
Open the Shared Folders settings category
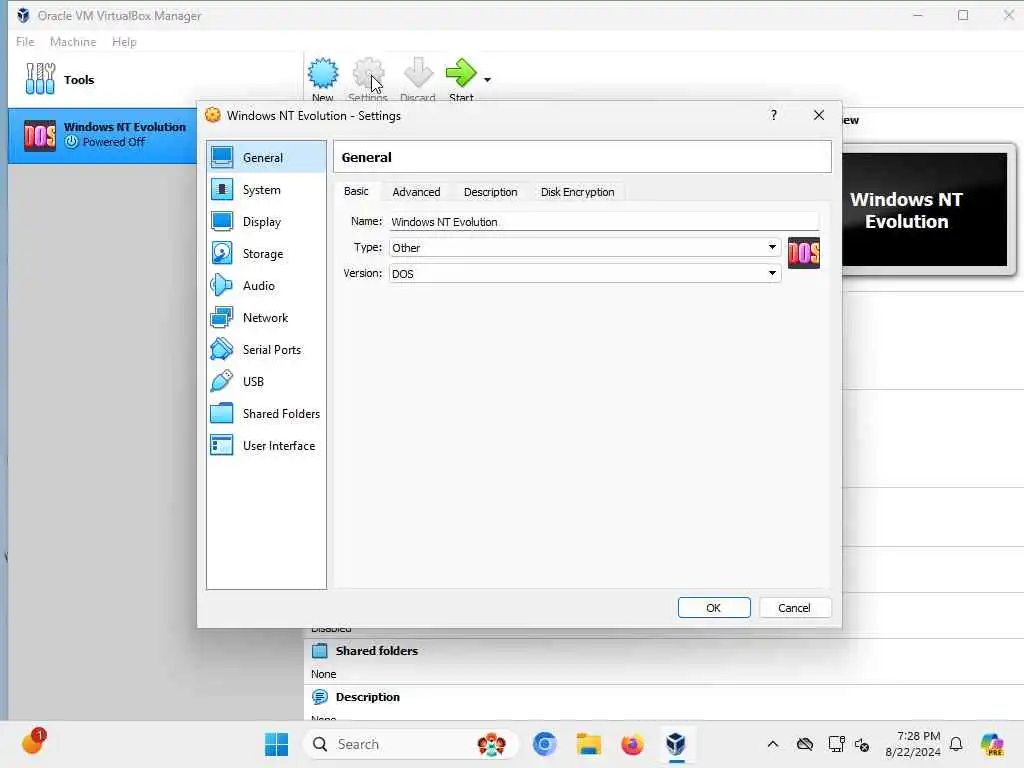(266, 413)
